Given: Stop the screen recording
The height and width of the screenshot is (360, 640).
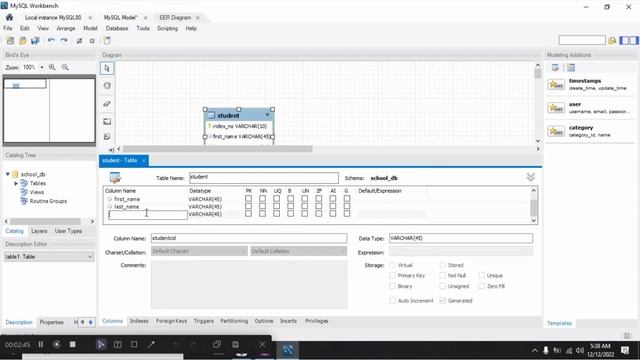Looking at the screenshot, I should point(73,344).
